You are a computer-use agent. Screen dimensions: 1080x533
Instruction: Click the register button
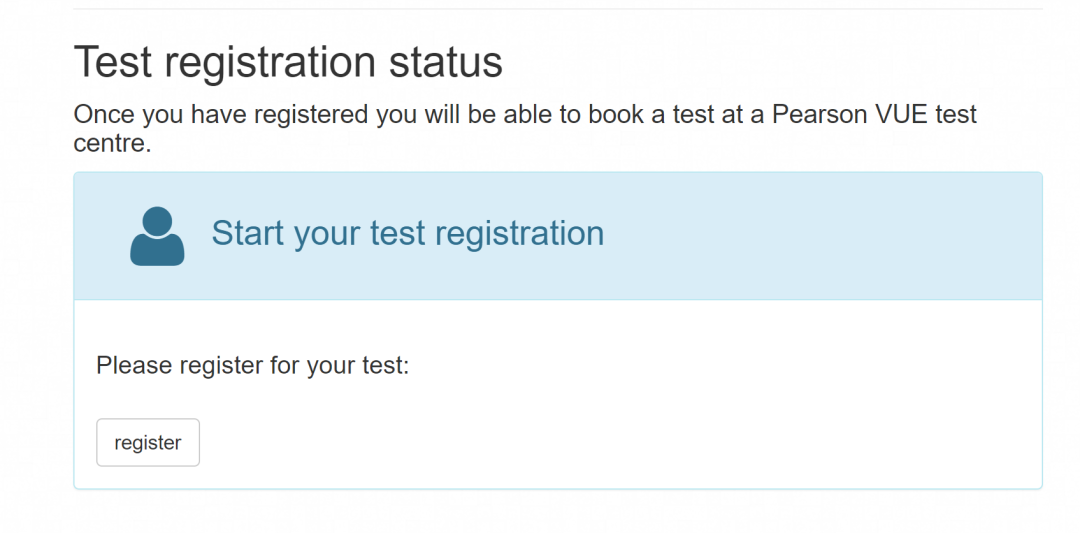coord(148,442)
